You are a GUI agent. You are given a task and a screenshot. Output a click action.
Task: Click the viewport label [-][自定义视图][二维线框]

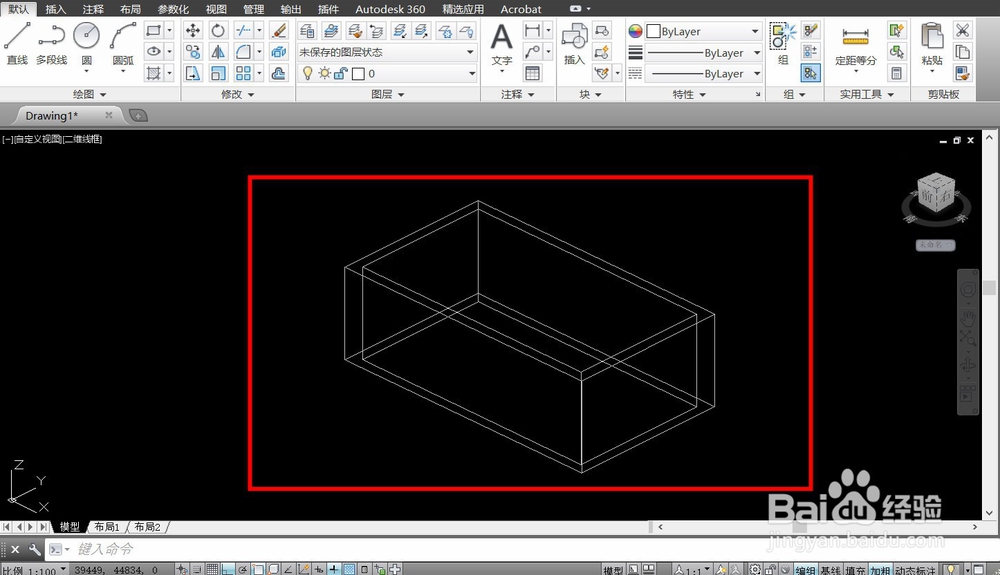point(52,139)
